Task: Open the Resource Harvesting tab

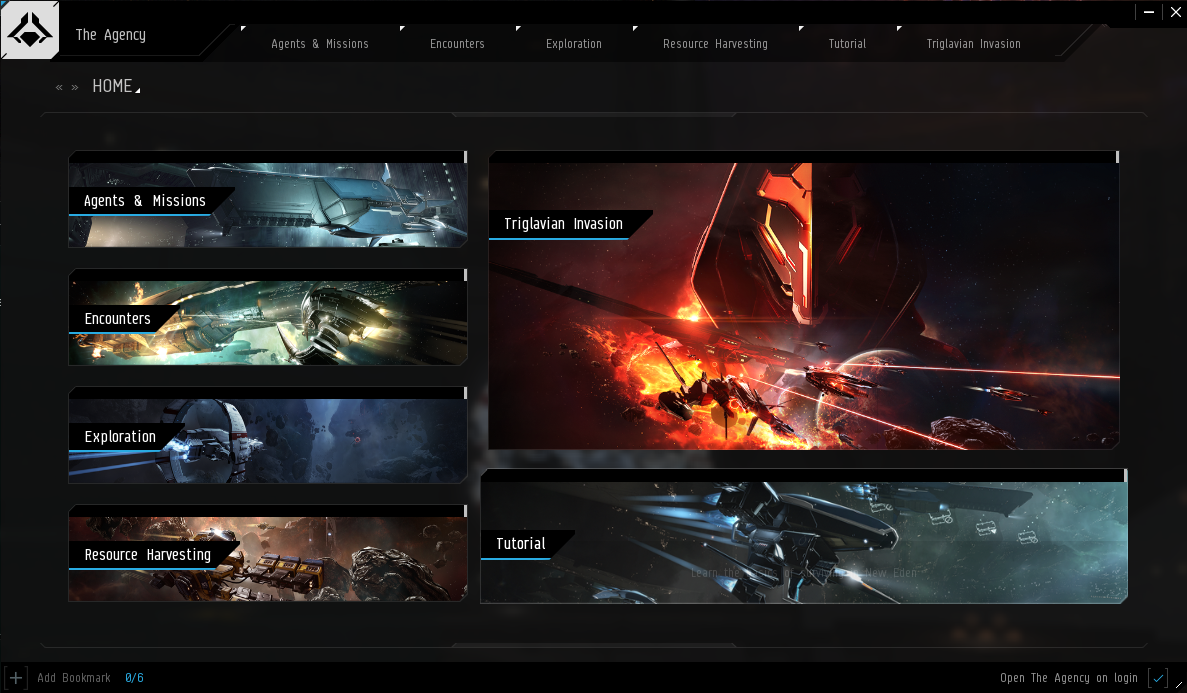Action: click(715, 44)
